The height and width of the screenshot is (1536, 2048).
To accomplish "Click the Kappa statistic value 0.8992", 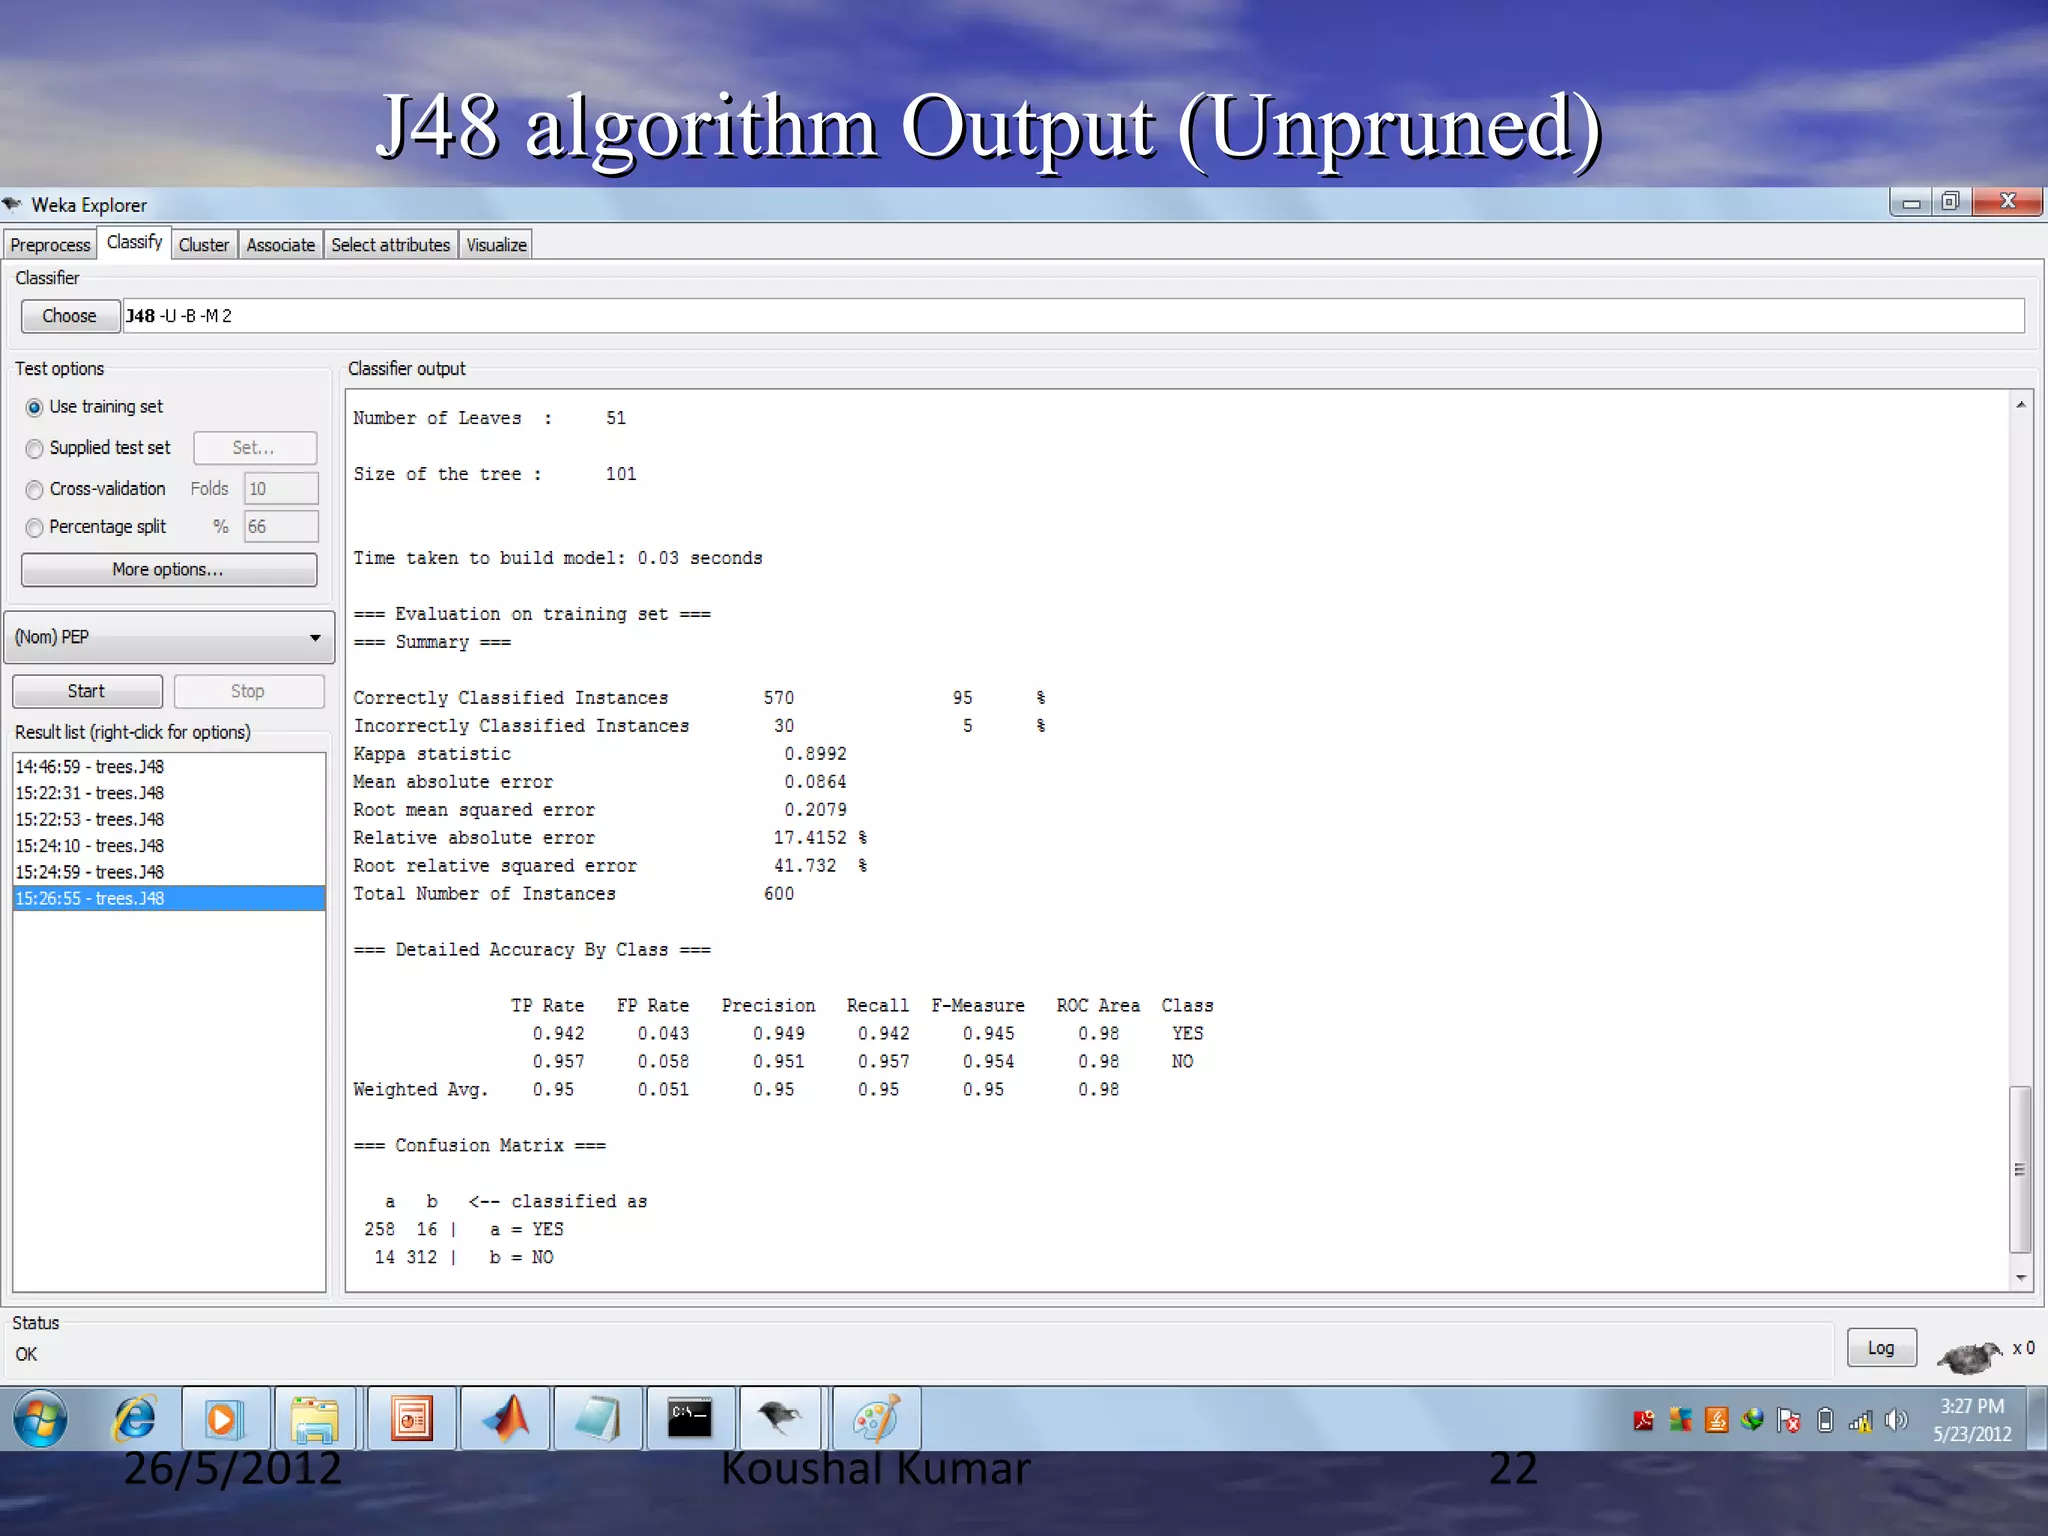I will [x=815, y=754].
